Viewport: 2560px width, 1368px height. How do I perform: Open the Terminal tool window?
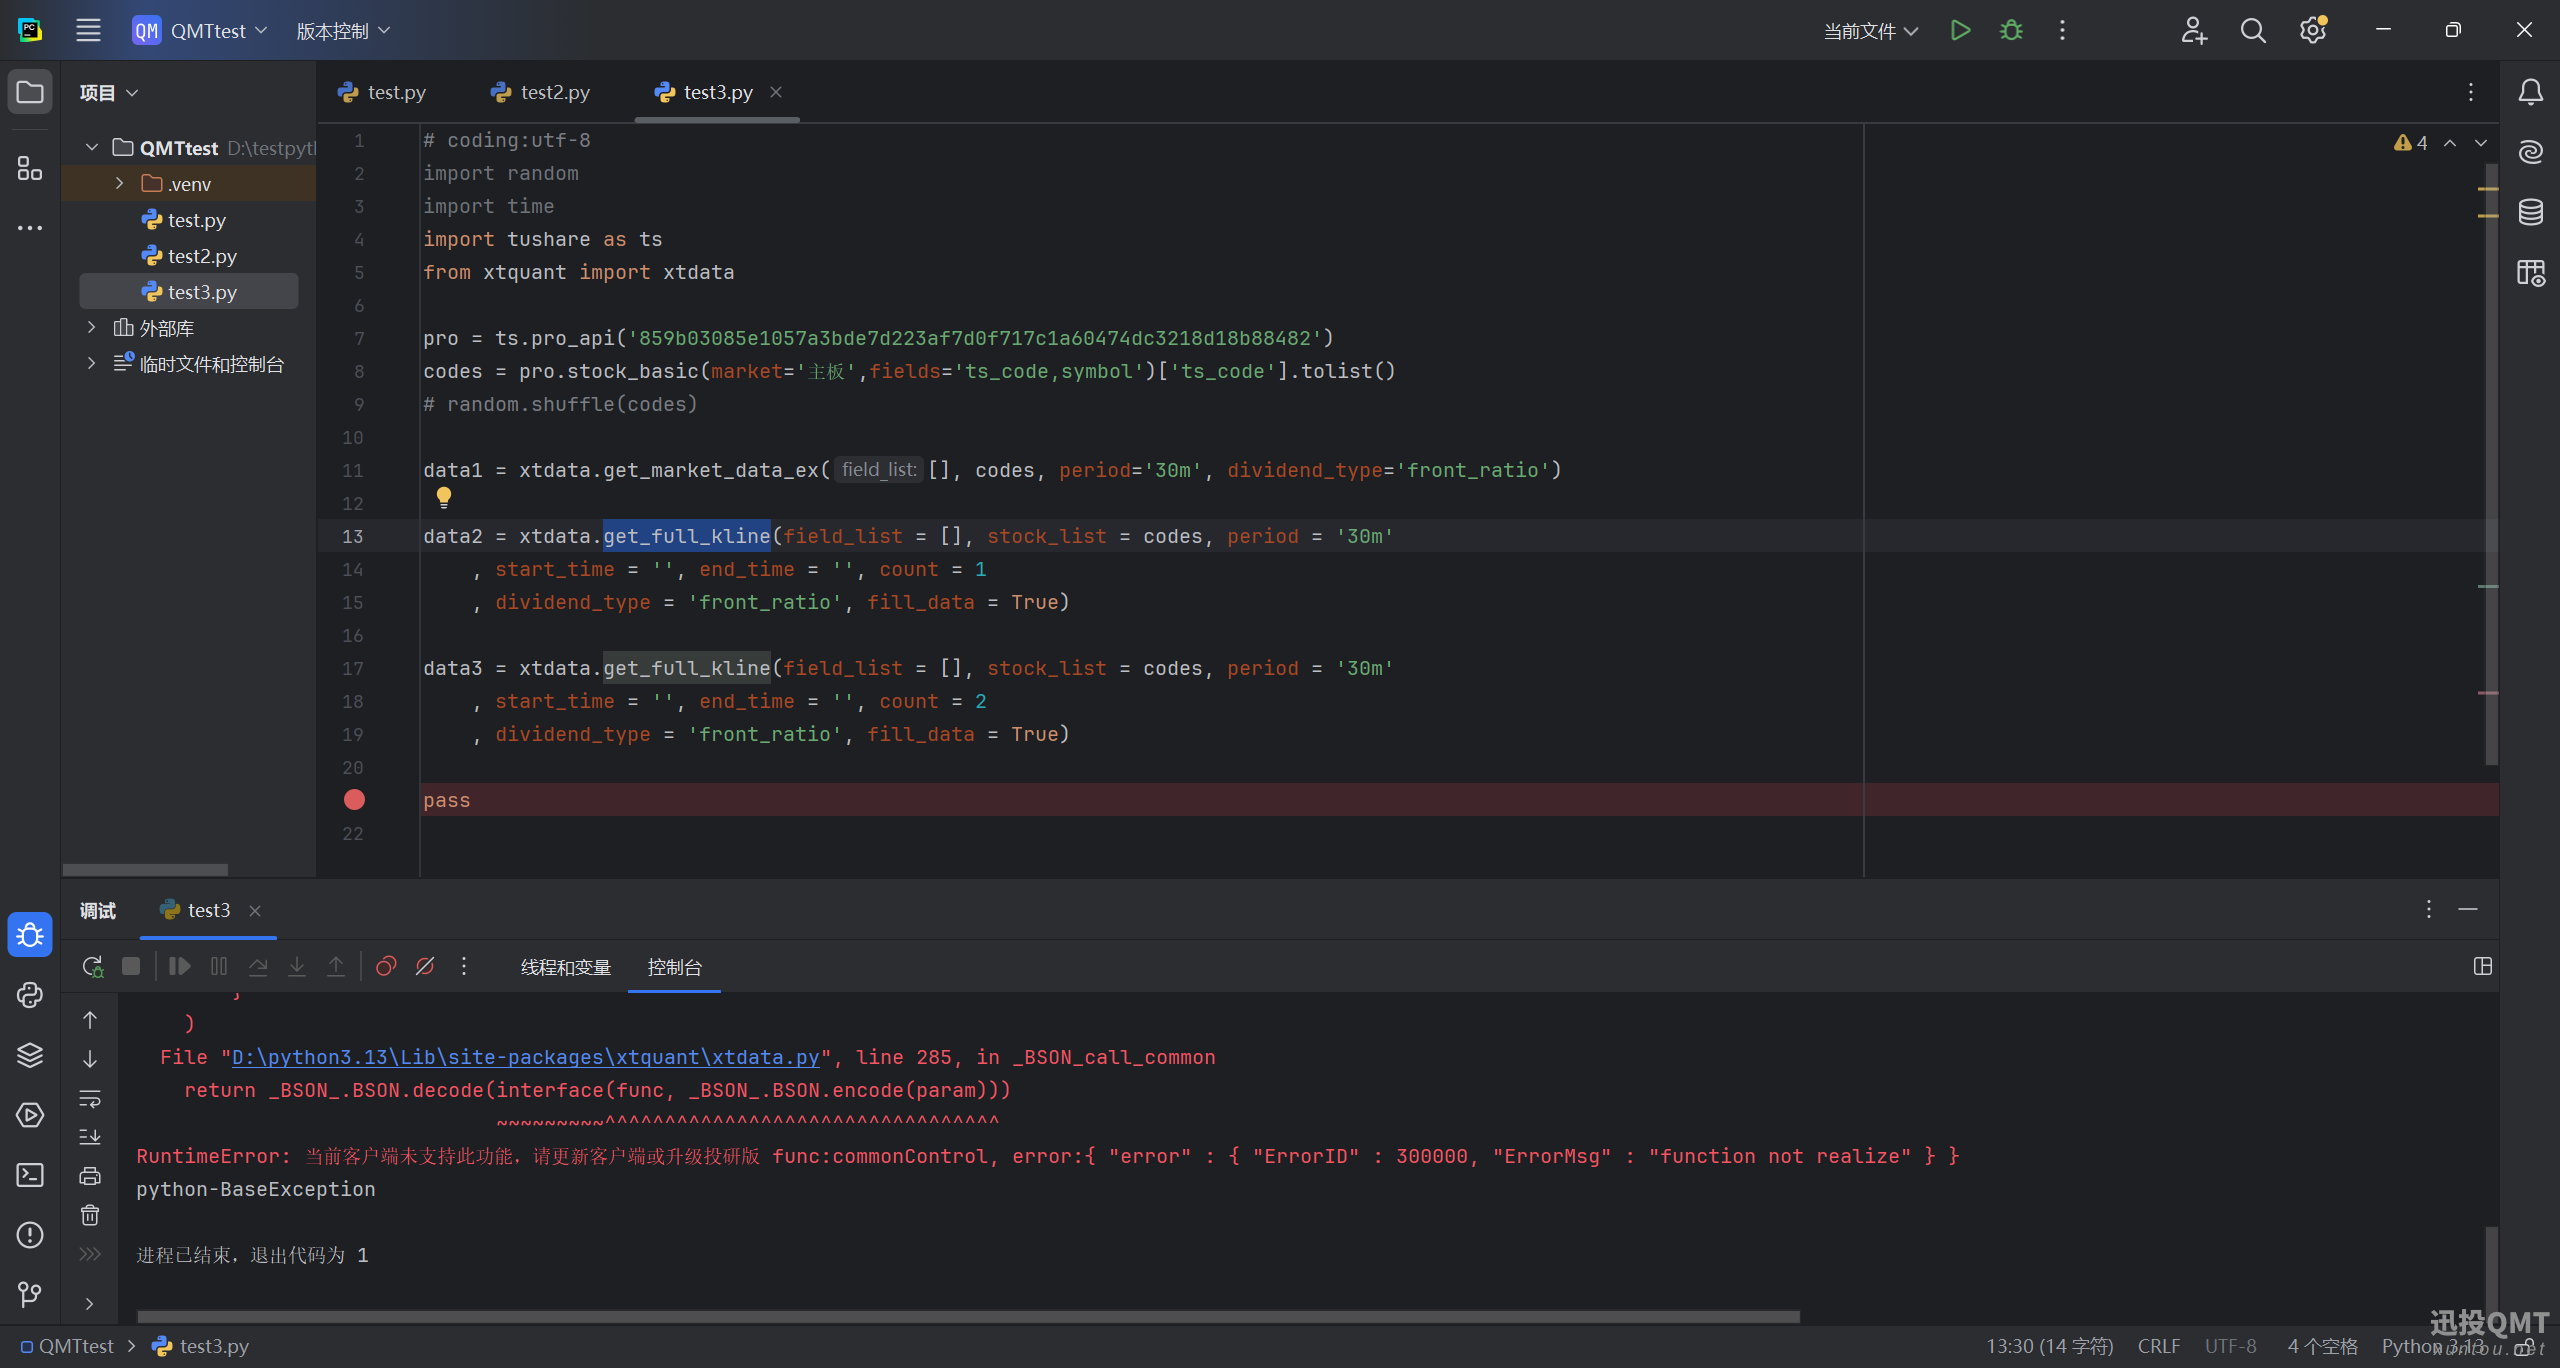pos(30,1175)
